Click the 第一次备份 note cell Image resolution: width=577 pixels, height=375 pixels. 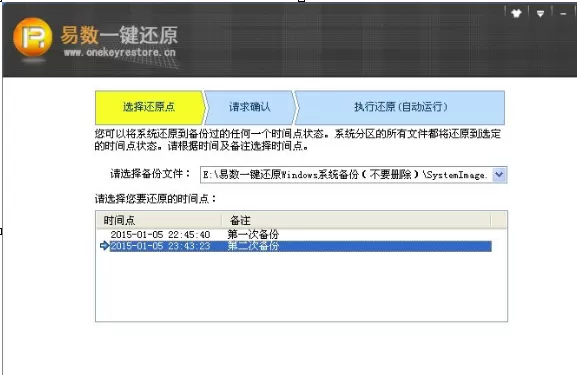click(253, 234)
